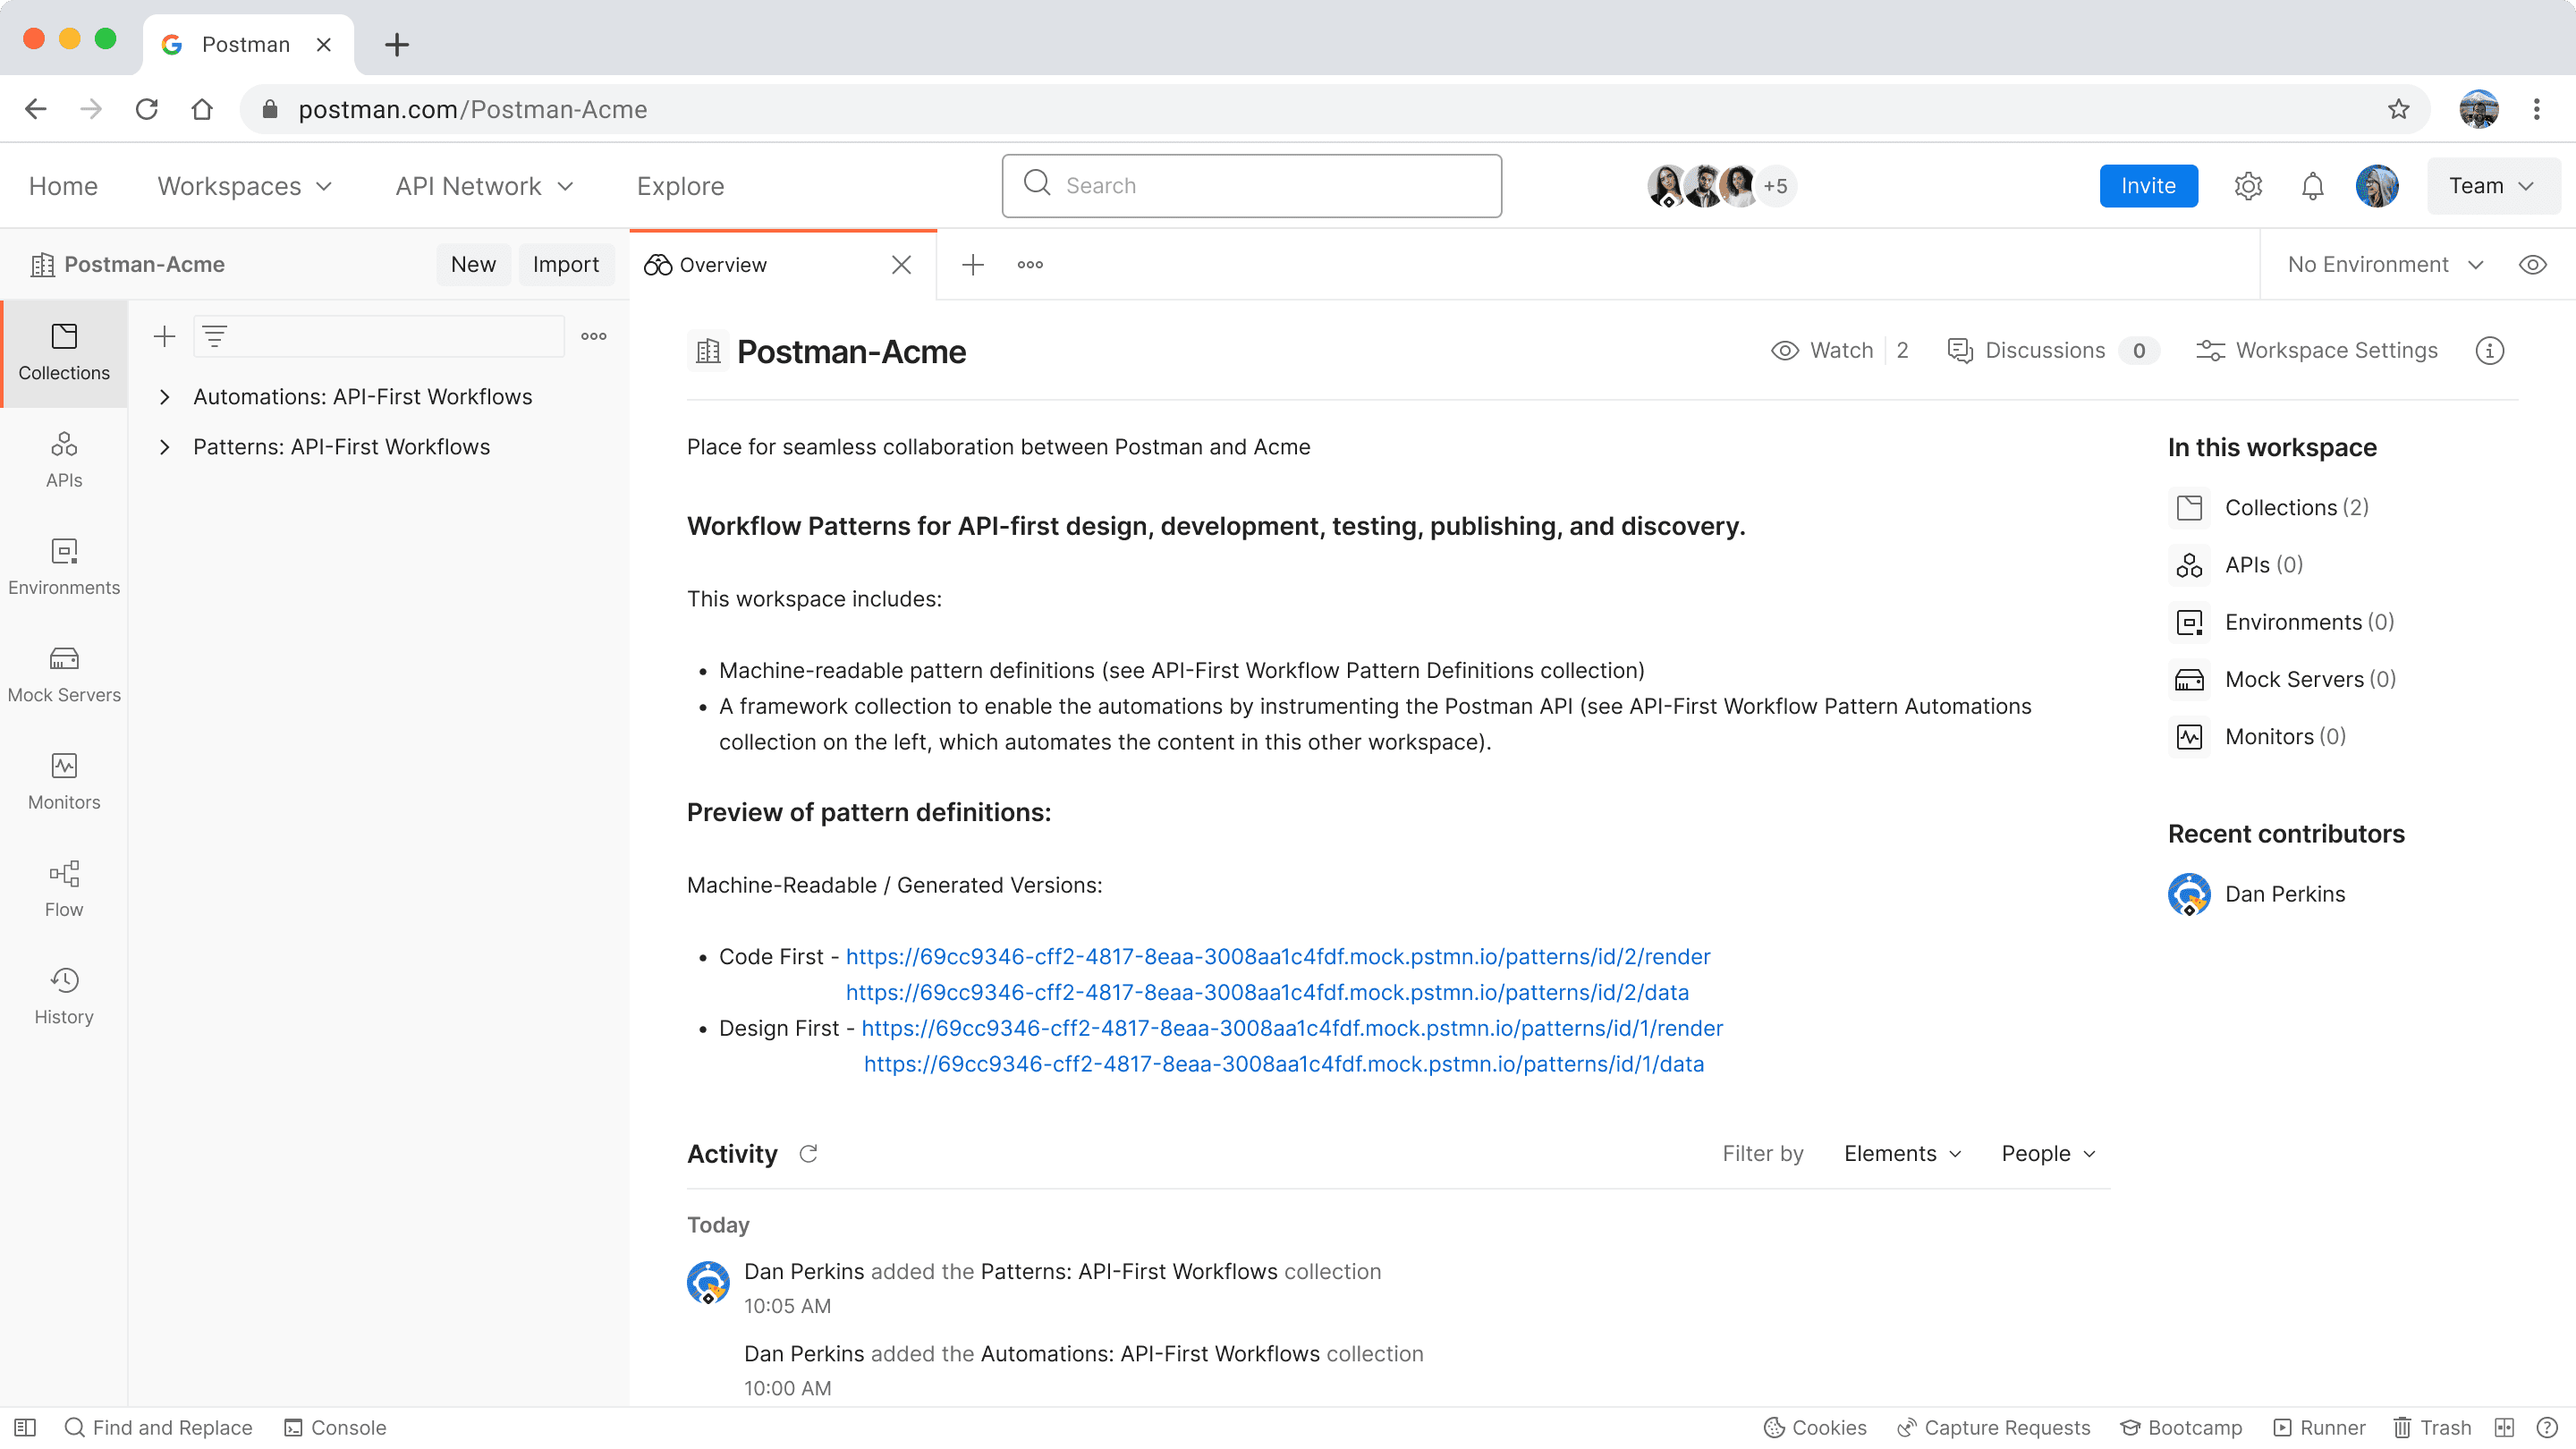Go to the Home menu item

coord(63,186)
